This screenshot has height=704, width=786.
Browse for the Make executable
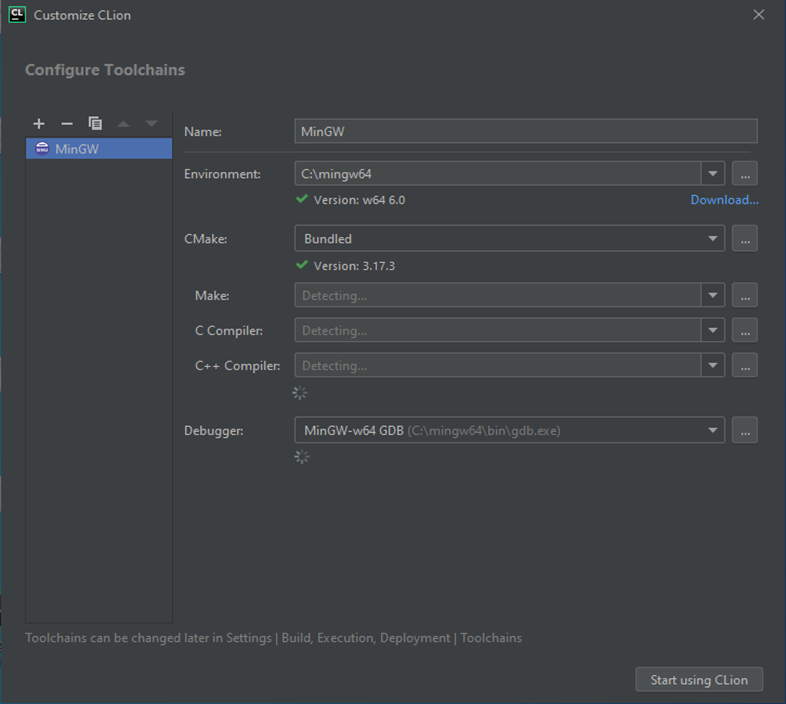744,295
